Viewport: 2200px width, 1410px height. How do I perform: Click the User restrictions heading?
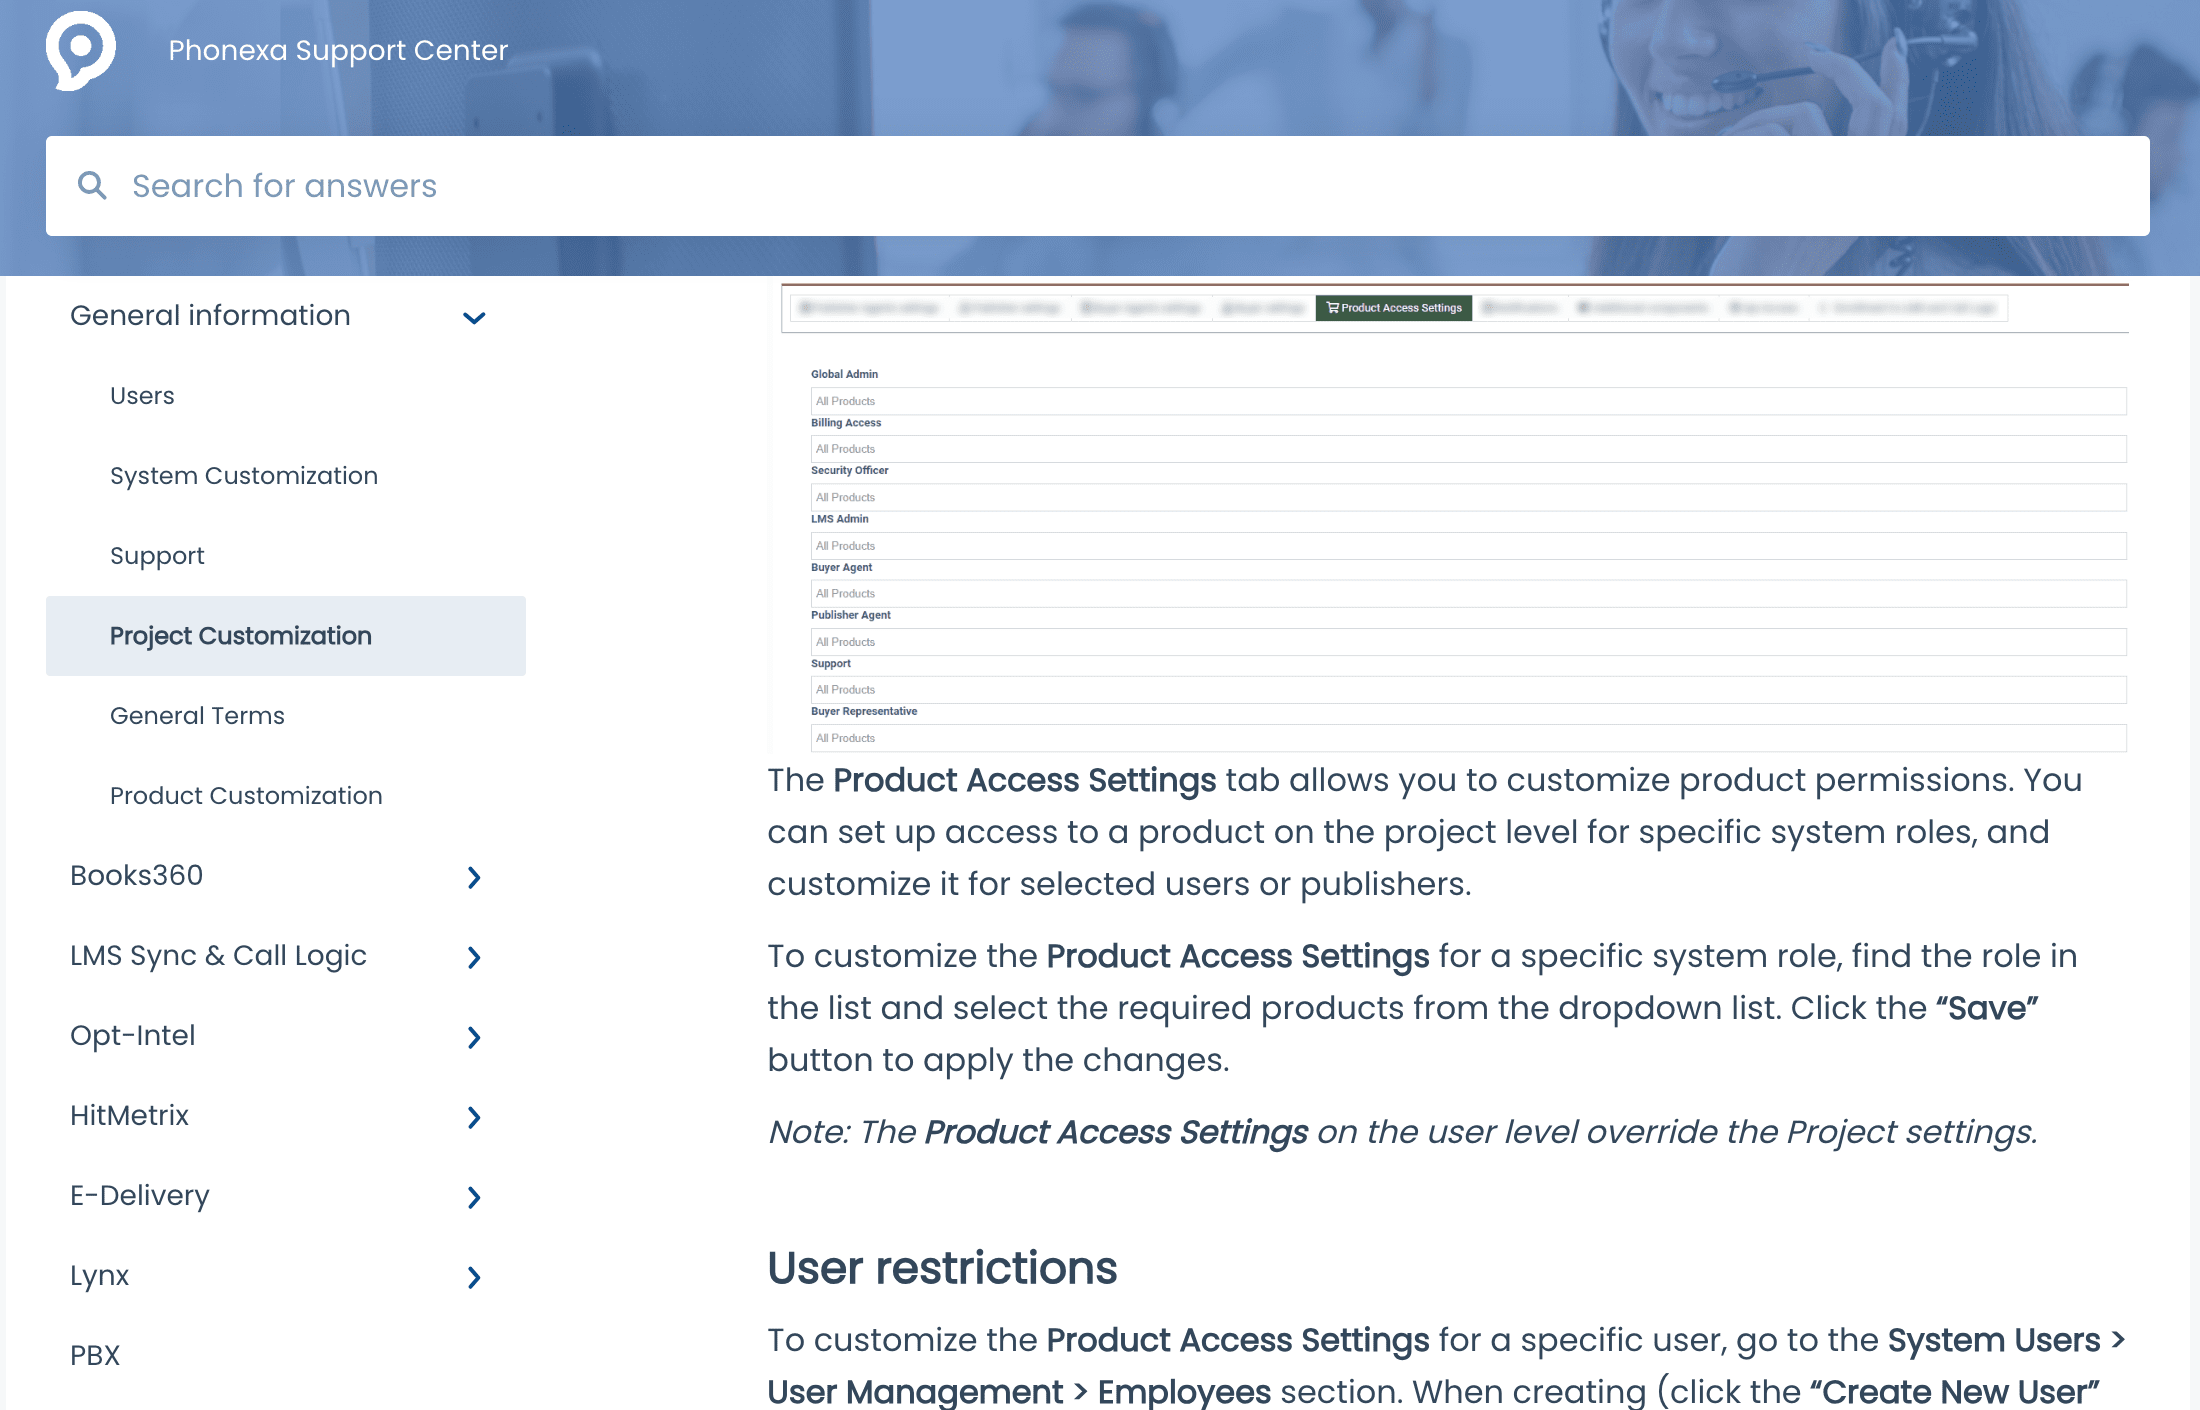942,1268
